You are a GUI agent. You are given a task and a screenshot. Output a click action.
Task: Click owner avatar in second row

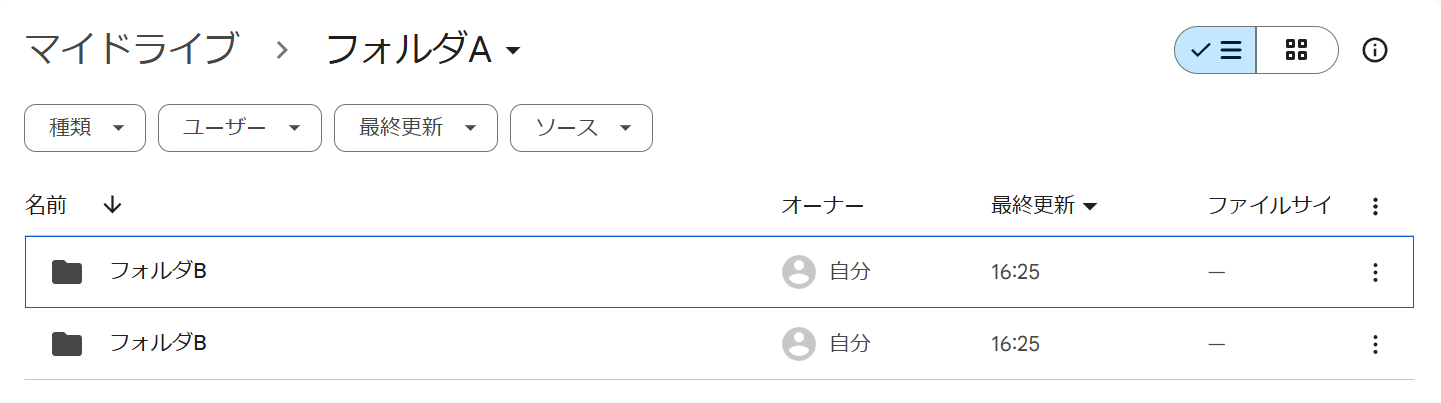point(798,344)
